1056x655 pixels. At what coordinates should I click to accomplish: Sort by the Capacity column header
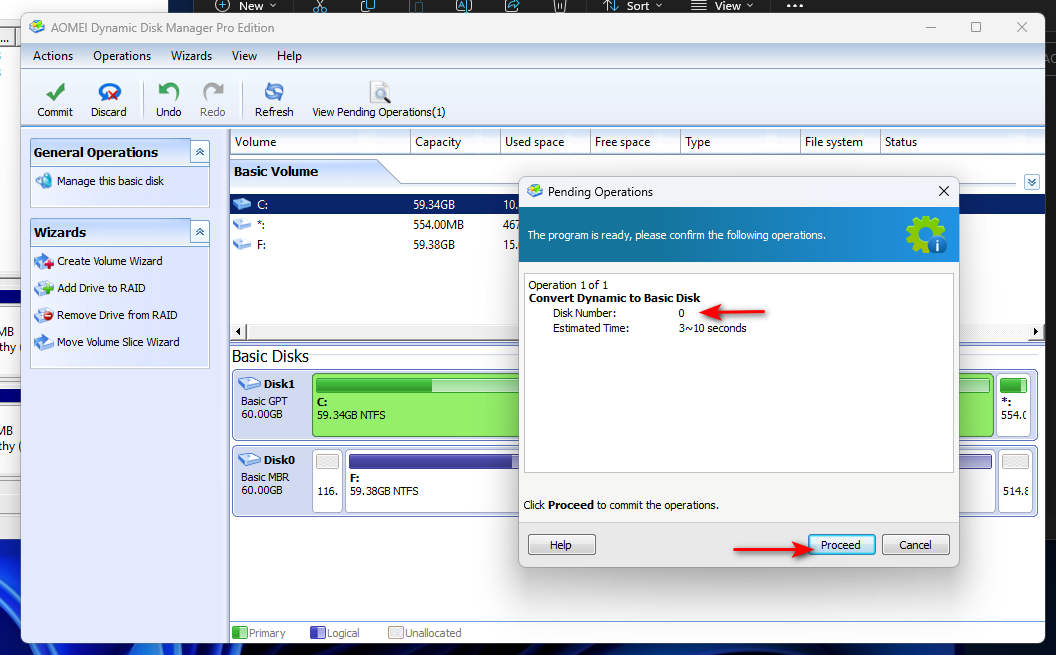point(455,142)
